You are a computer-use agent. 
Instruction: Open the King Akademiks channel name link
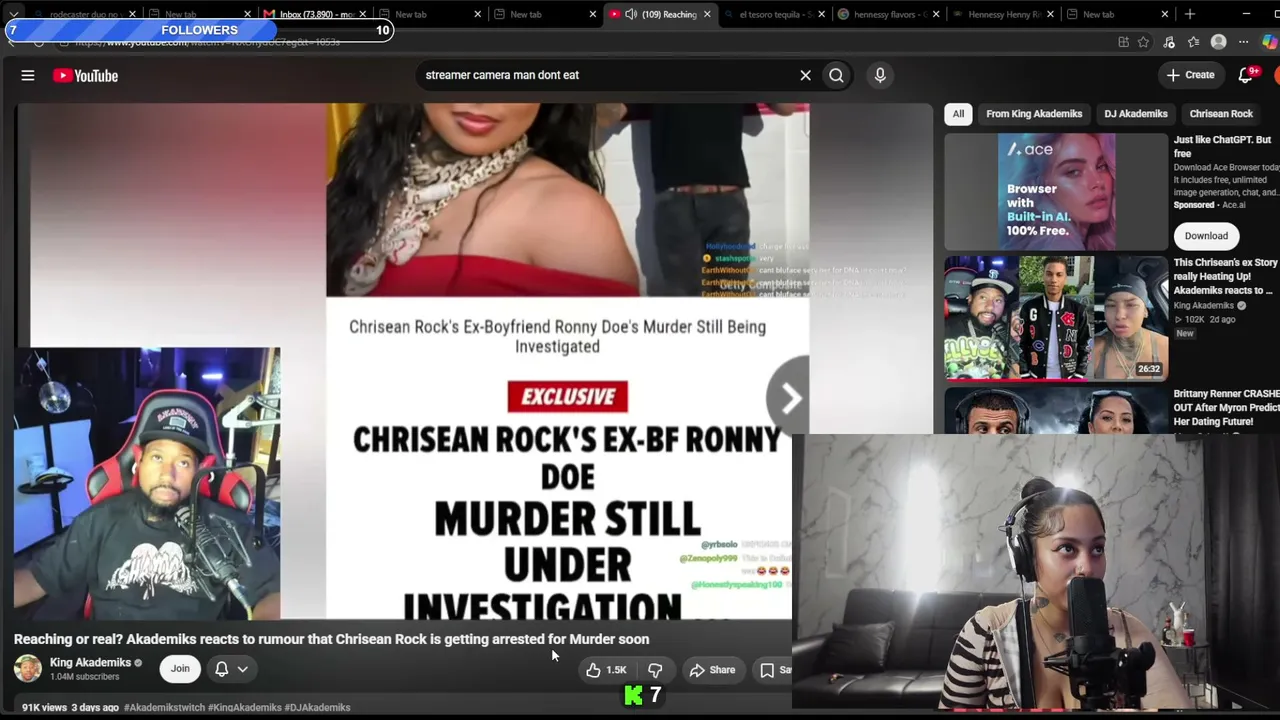click(x=90, y=662)
